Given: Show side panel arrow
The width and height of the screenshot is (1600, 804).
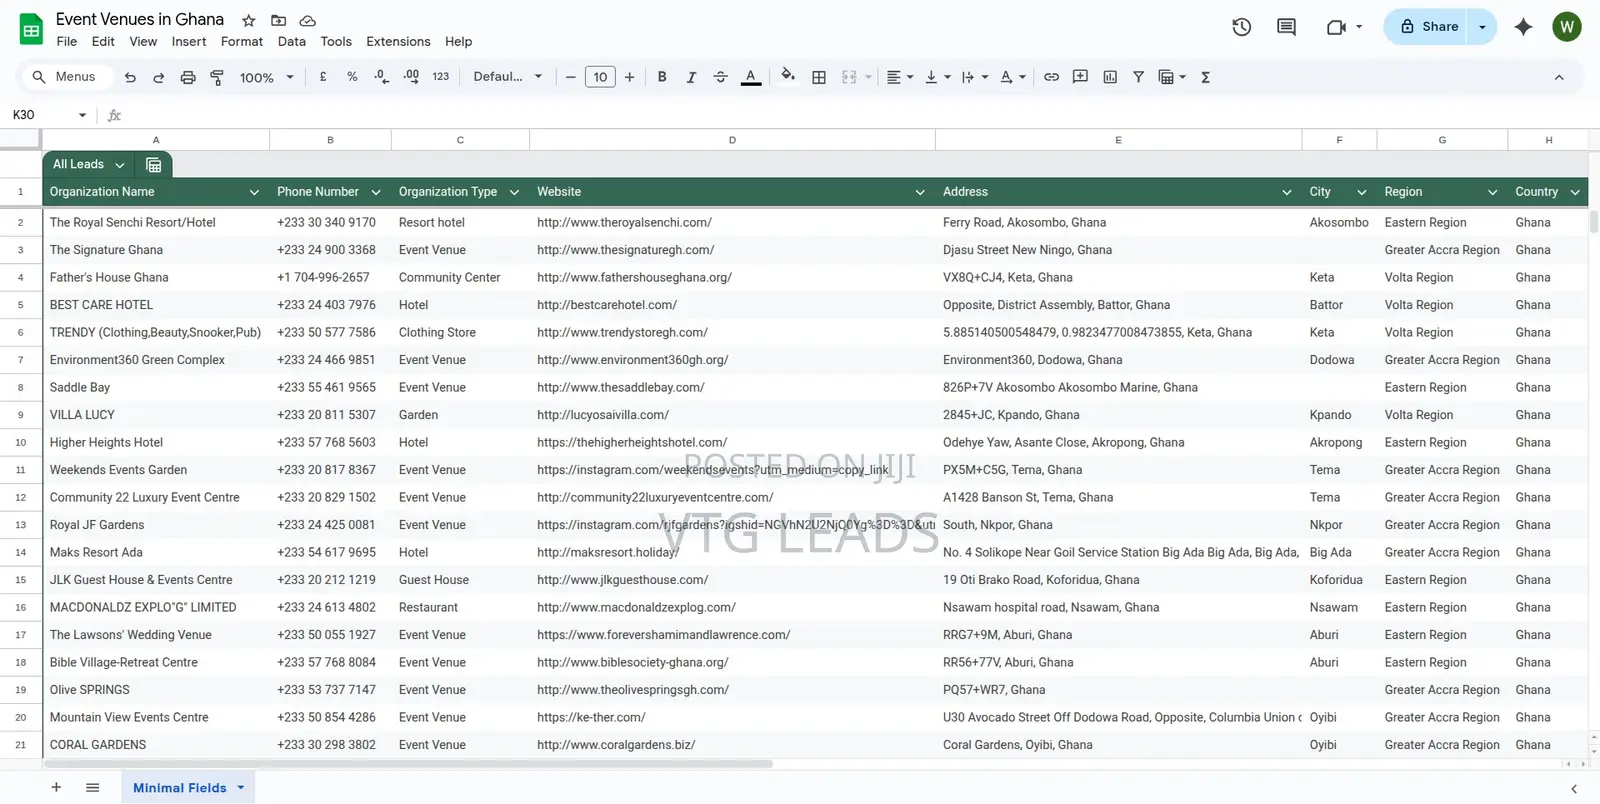Looking at the screenshot, I should tap(1574, 789).
